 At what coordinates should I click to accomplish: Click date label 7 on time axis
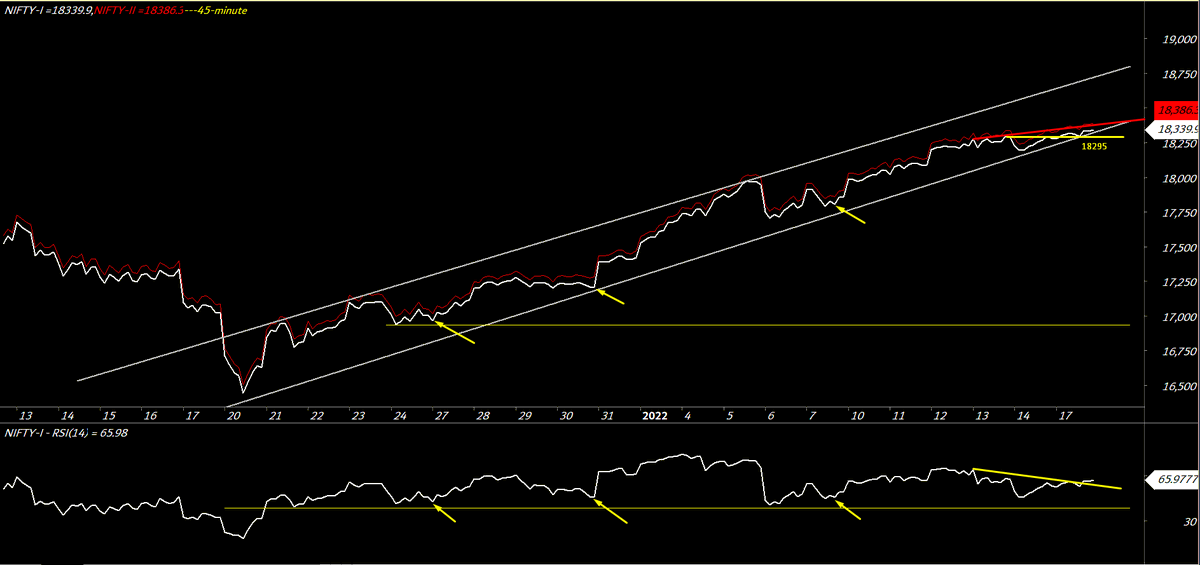(812, 414)
